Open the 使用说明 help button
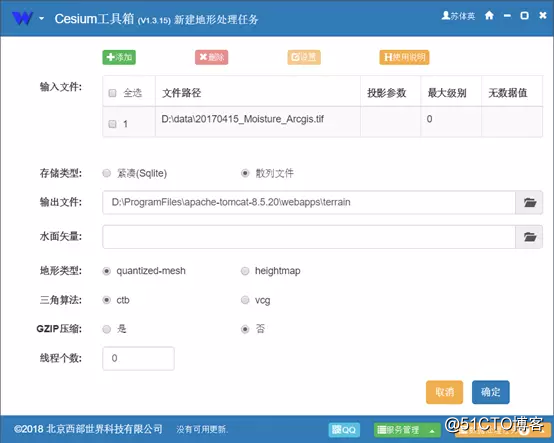Image resolution: width=554 pixels, height=443 pixels. (404, 57)
